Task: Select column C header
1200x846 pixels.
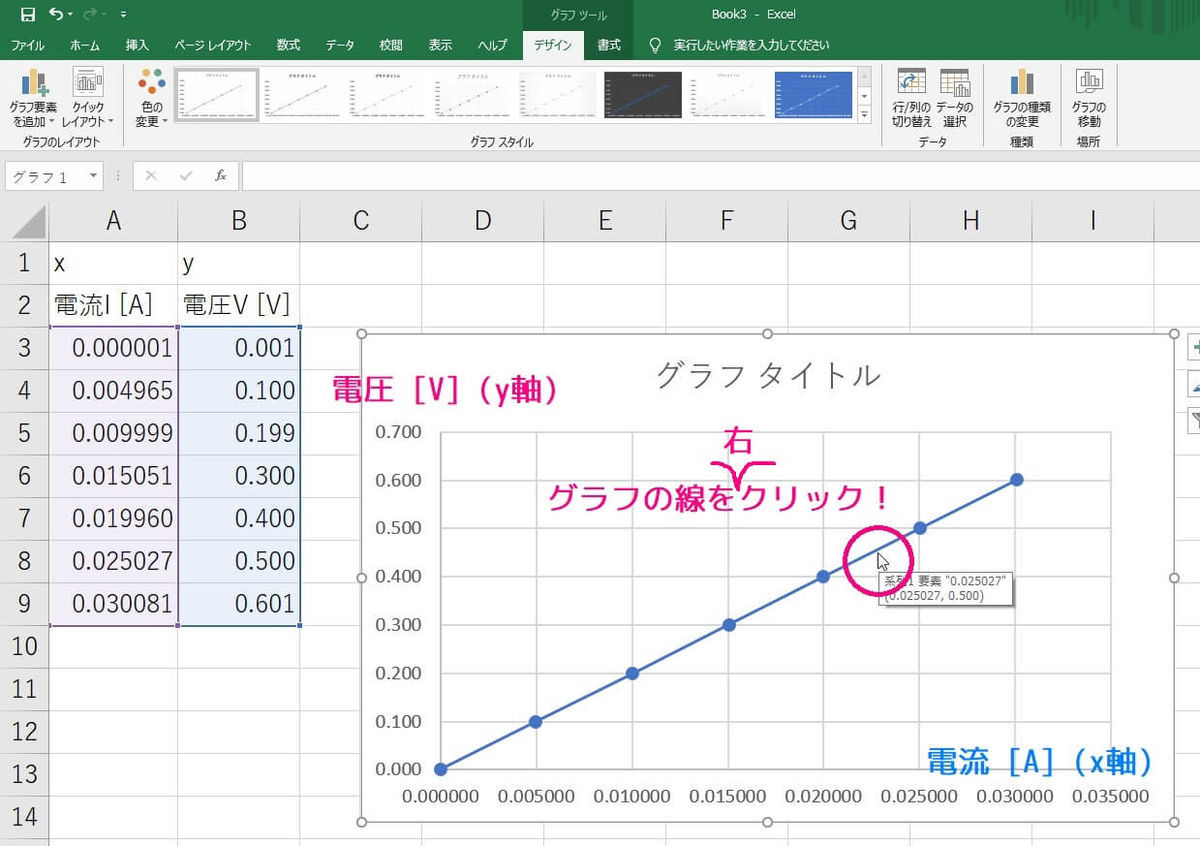Action: coord(361,221)
